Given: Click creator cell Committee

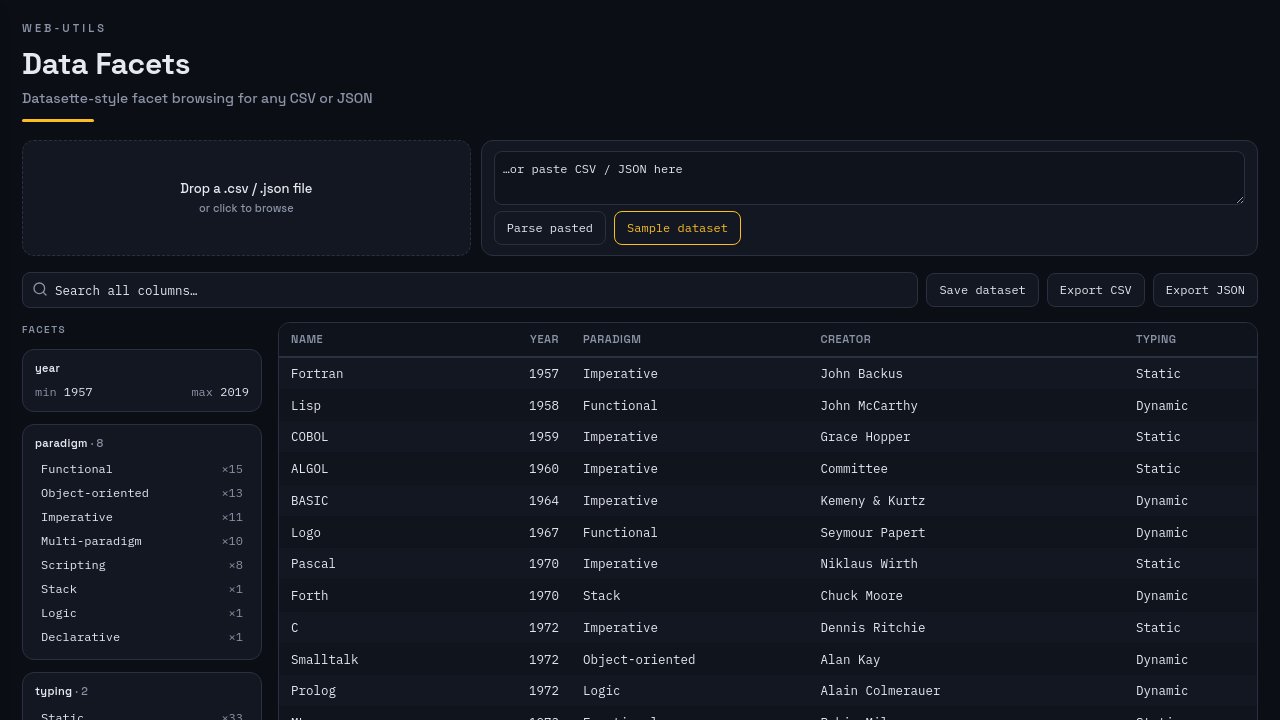Looking at the screenshot, I should pyautogui.click(x=854, y=469).
